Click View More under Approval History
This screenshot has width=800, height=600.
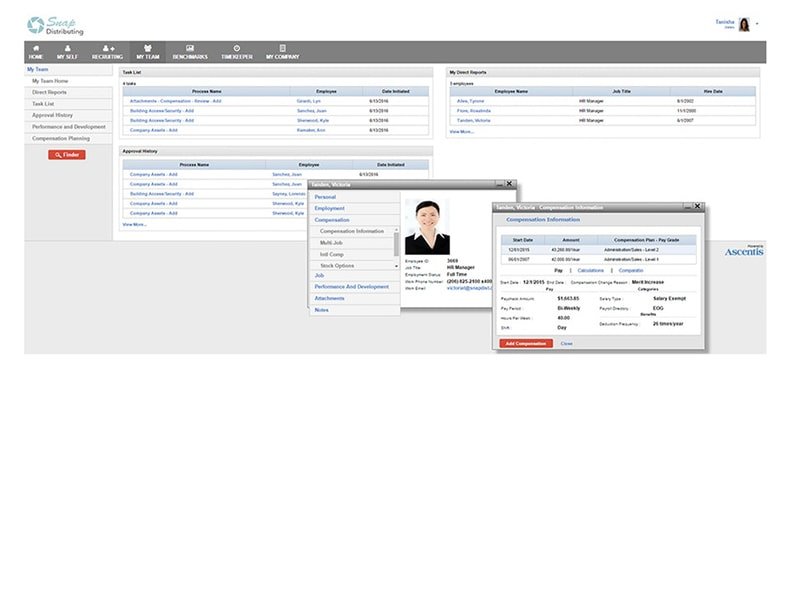(x=134, y=224)
